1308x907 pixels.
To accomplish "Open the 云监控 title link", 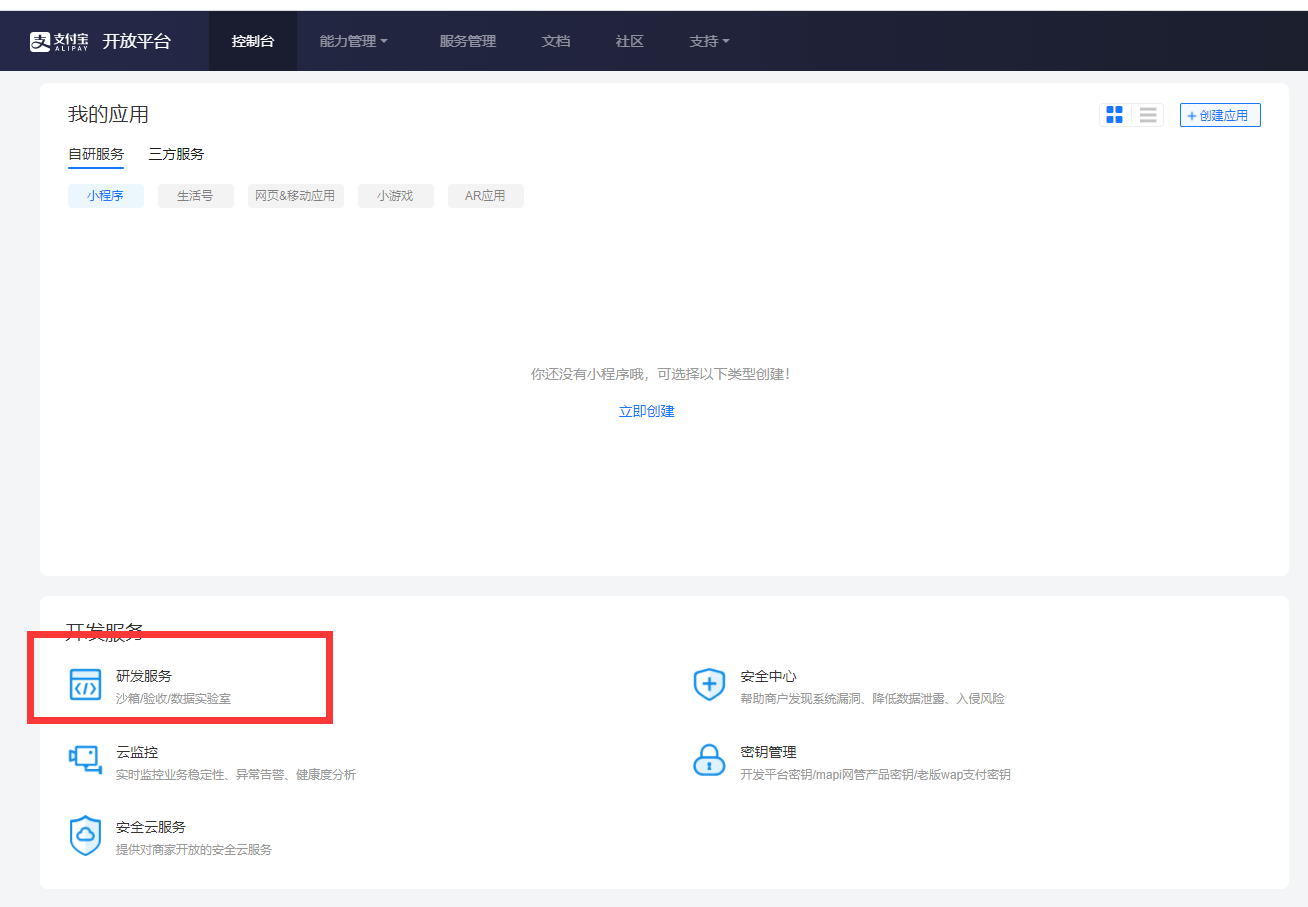I will click(137, 752).
